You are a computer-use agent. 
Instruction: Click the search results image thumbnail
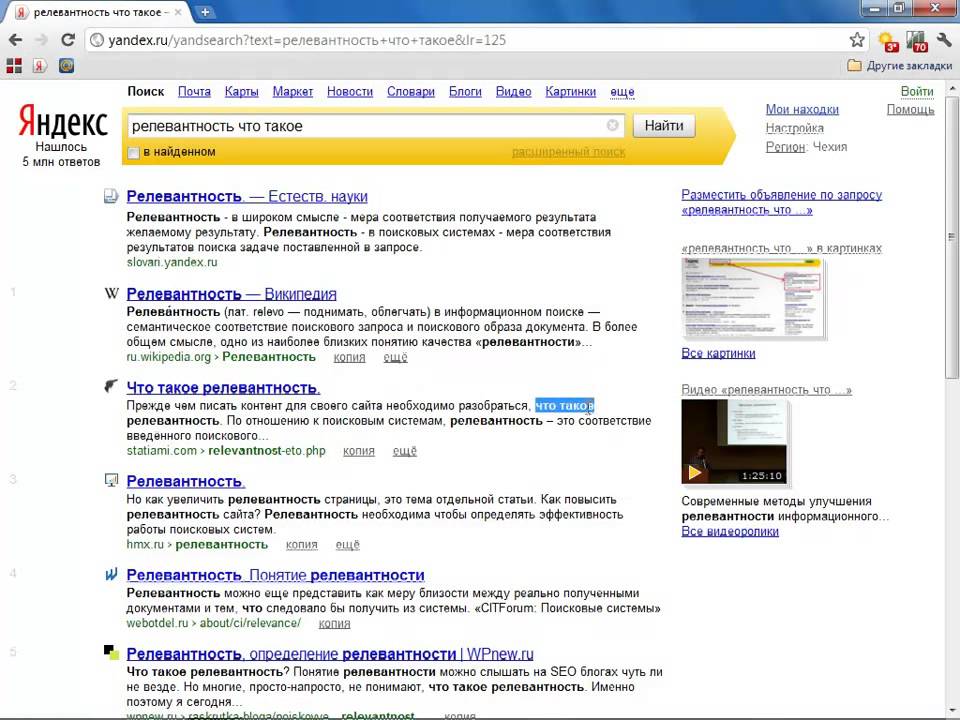click(x=753, y=299)
